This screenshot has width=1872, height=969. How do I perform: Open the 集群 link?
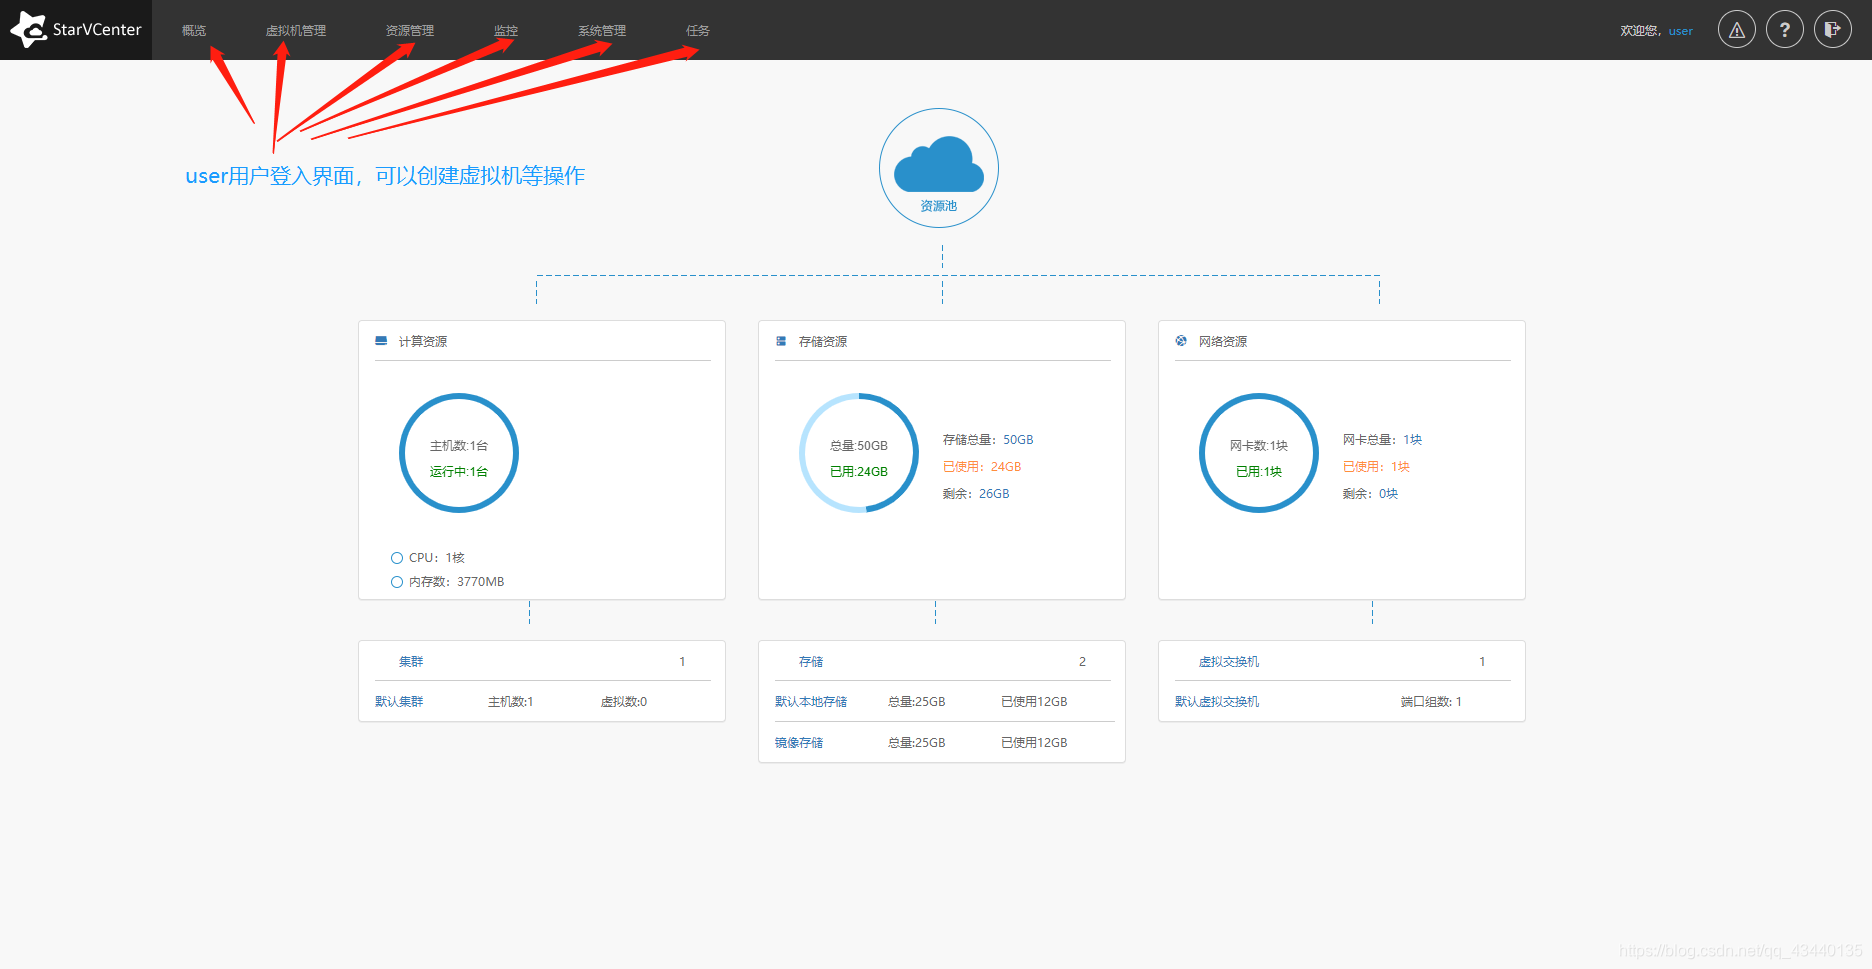tap(411, 662)
